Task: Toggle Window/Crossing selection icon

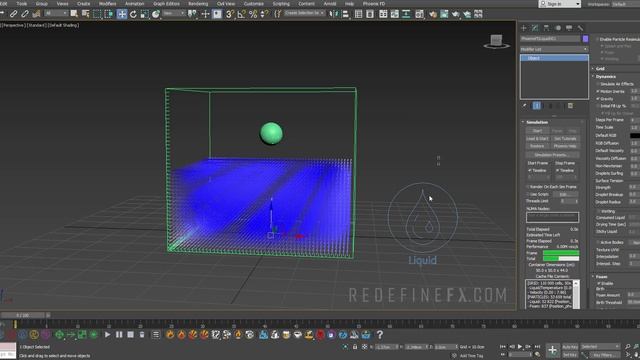Action: pos(109,14)
